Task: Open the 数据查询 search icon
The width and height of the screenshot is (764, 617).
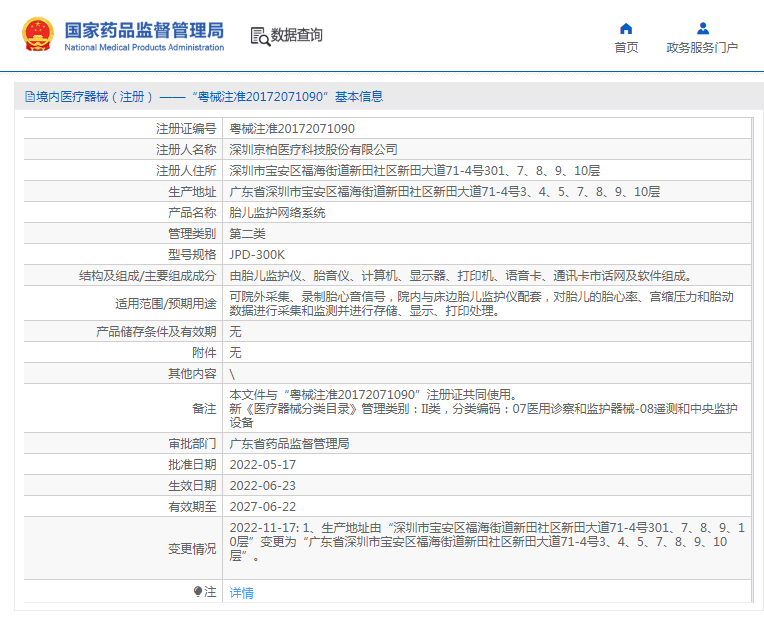Action: (260, 37)
